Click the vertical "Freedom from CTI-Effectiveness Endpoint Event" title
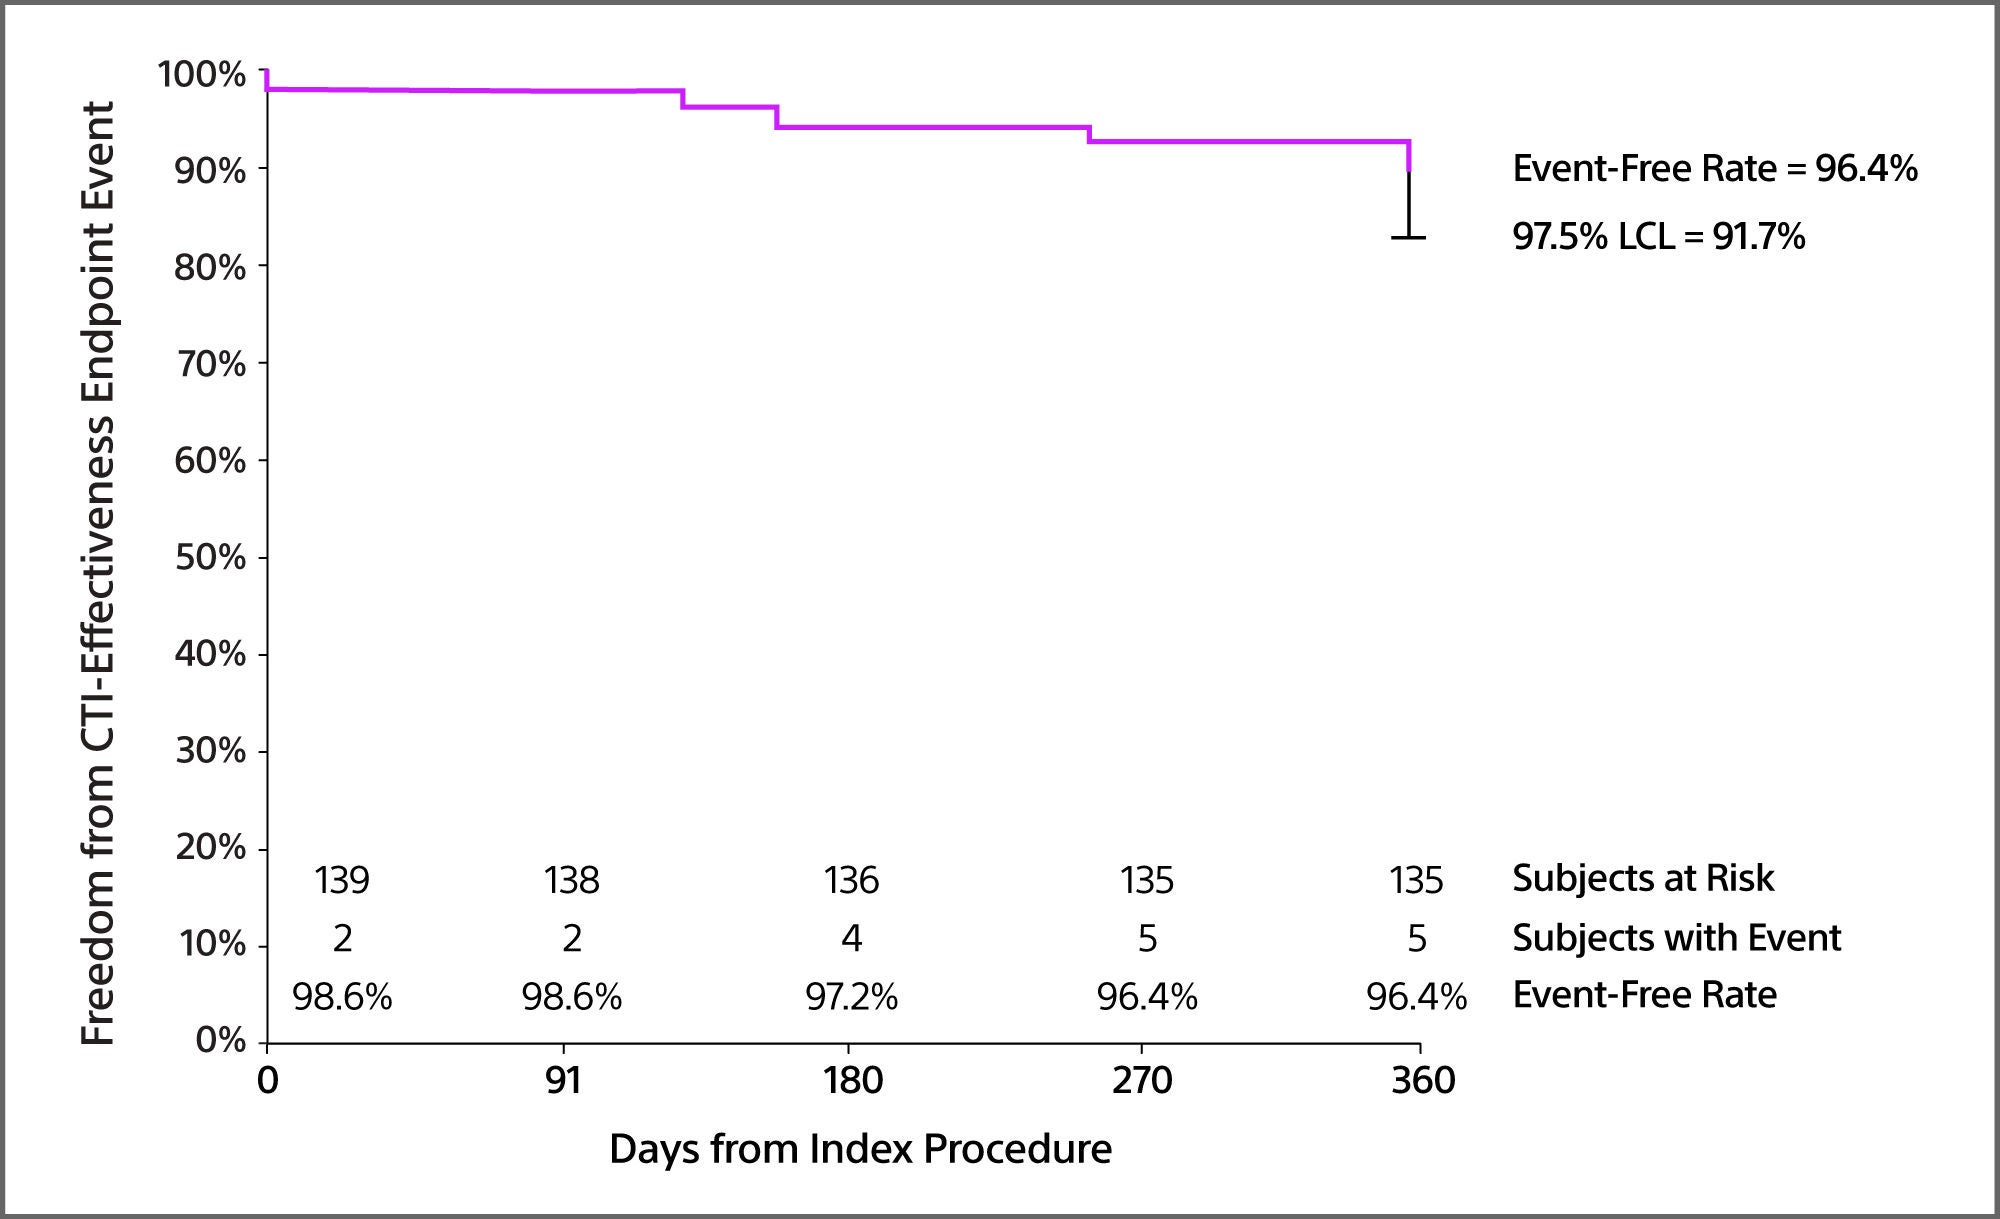The width and height of the screenshot is (2000, 1219). click(x=98, y=573)
